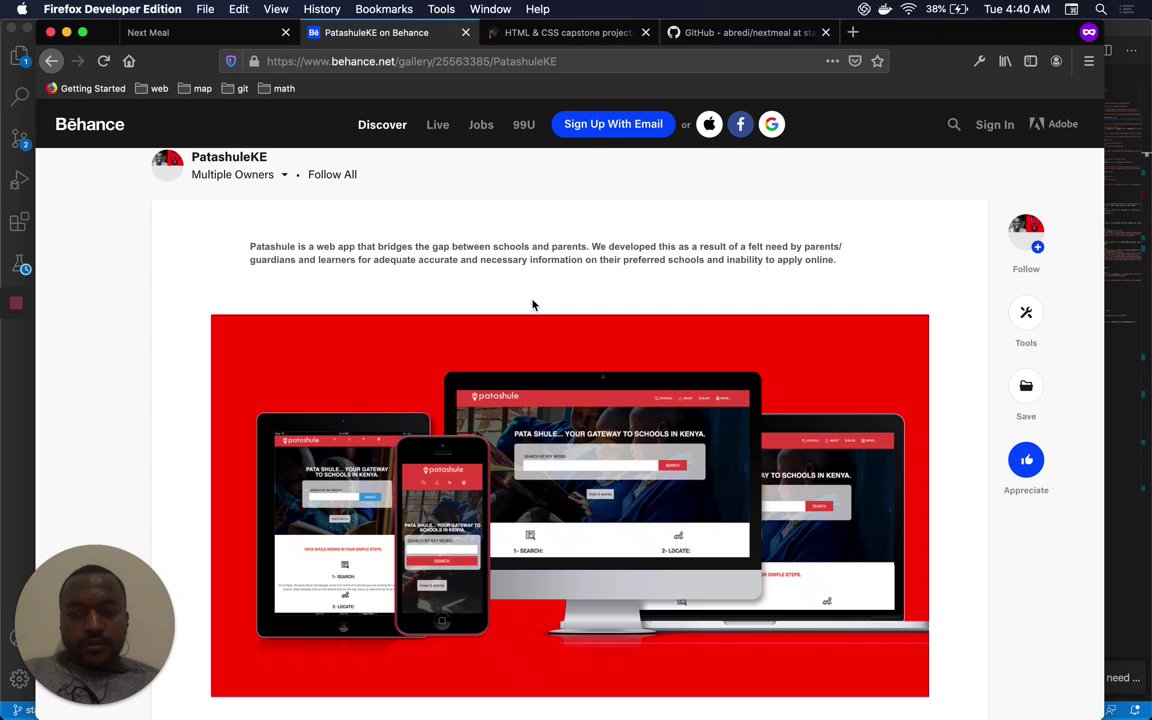Open the Discover navigation link
Screen dimensions: 1152x720
tap(382, 125)
